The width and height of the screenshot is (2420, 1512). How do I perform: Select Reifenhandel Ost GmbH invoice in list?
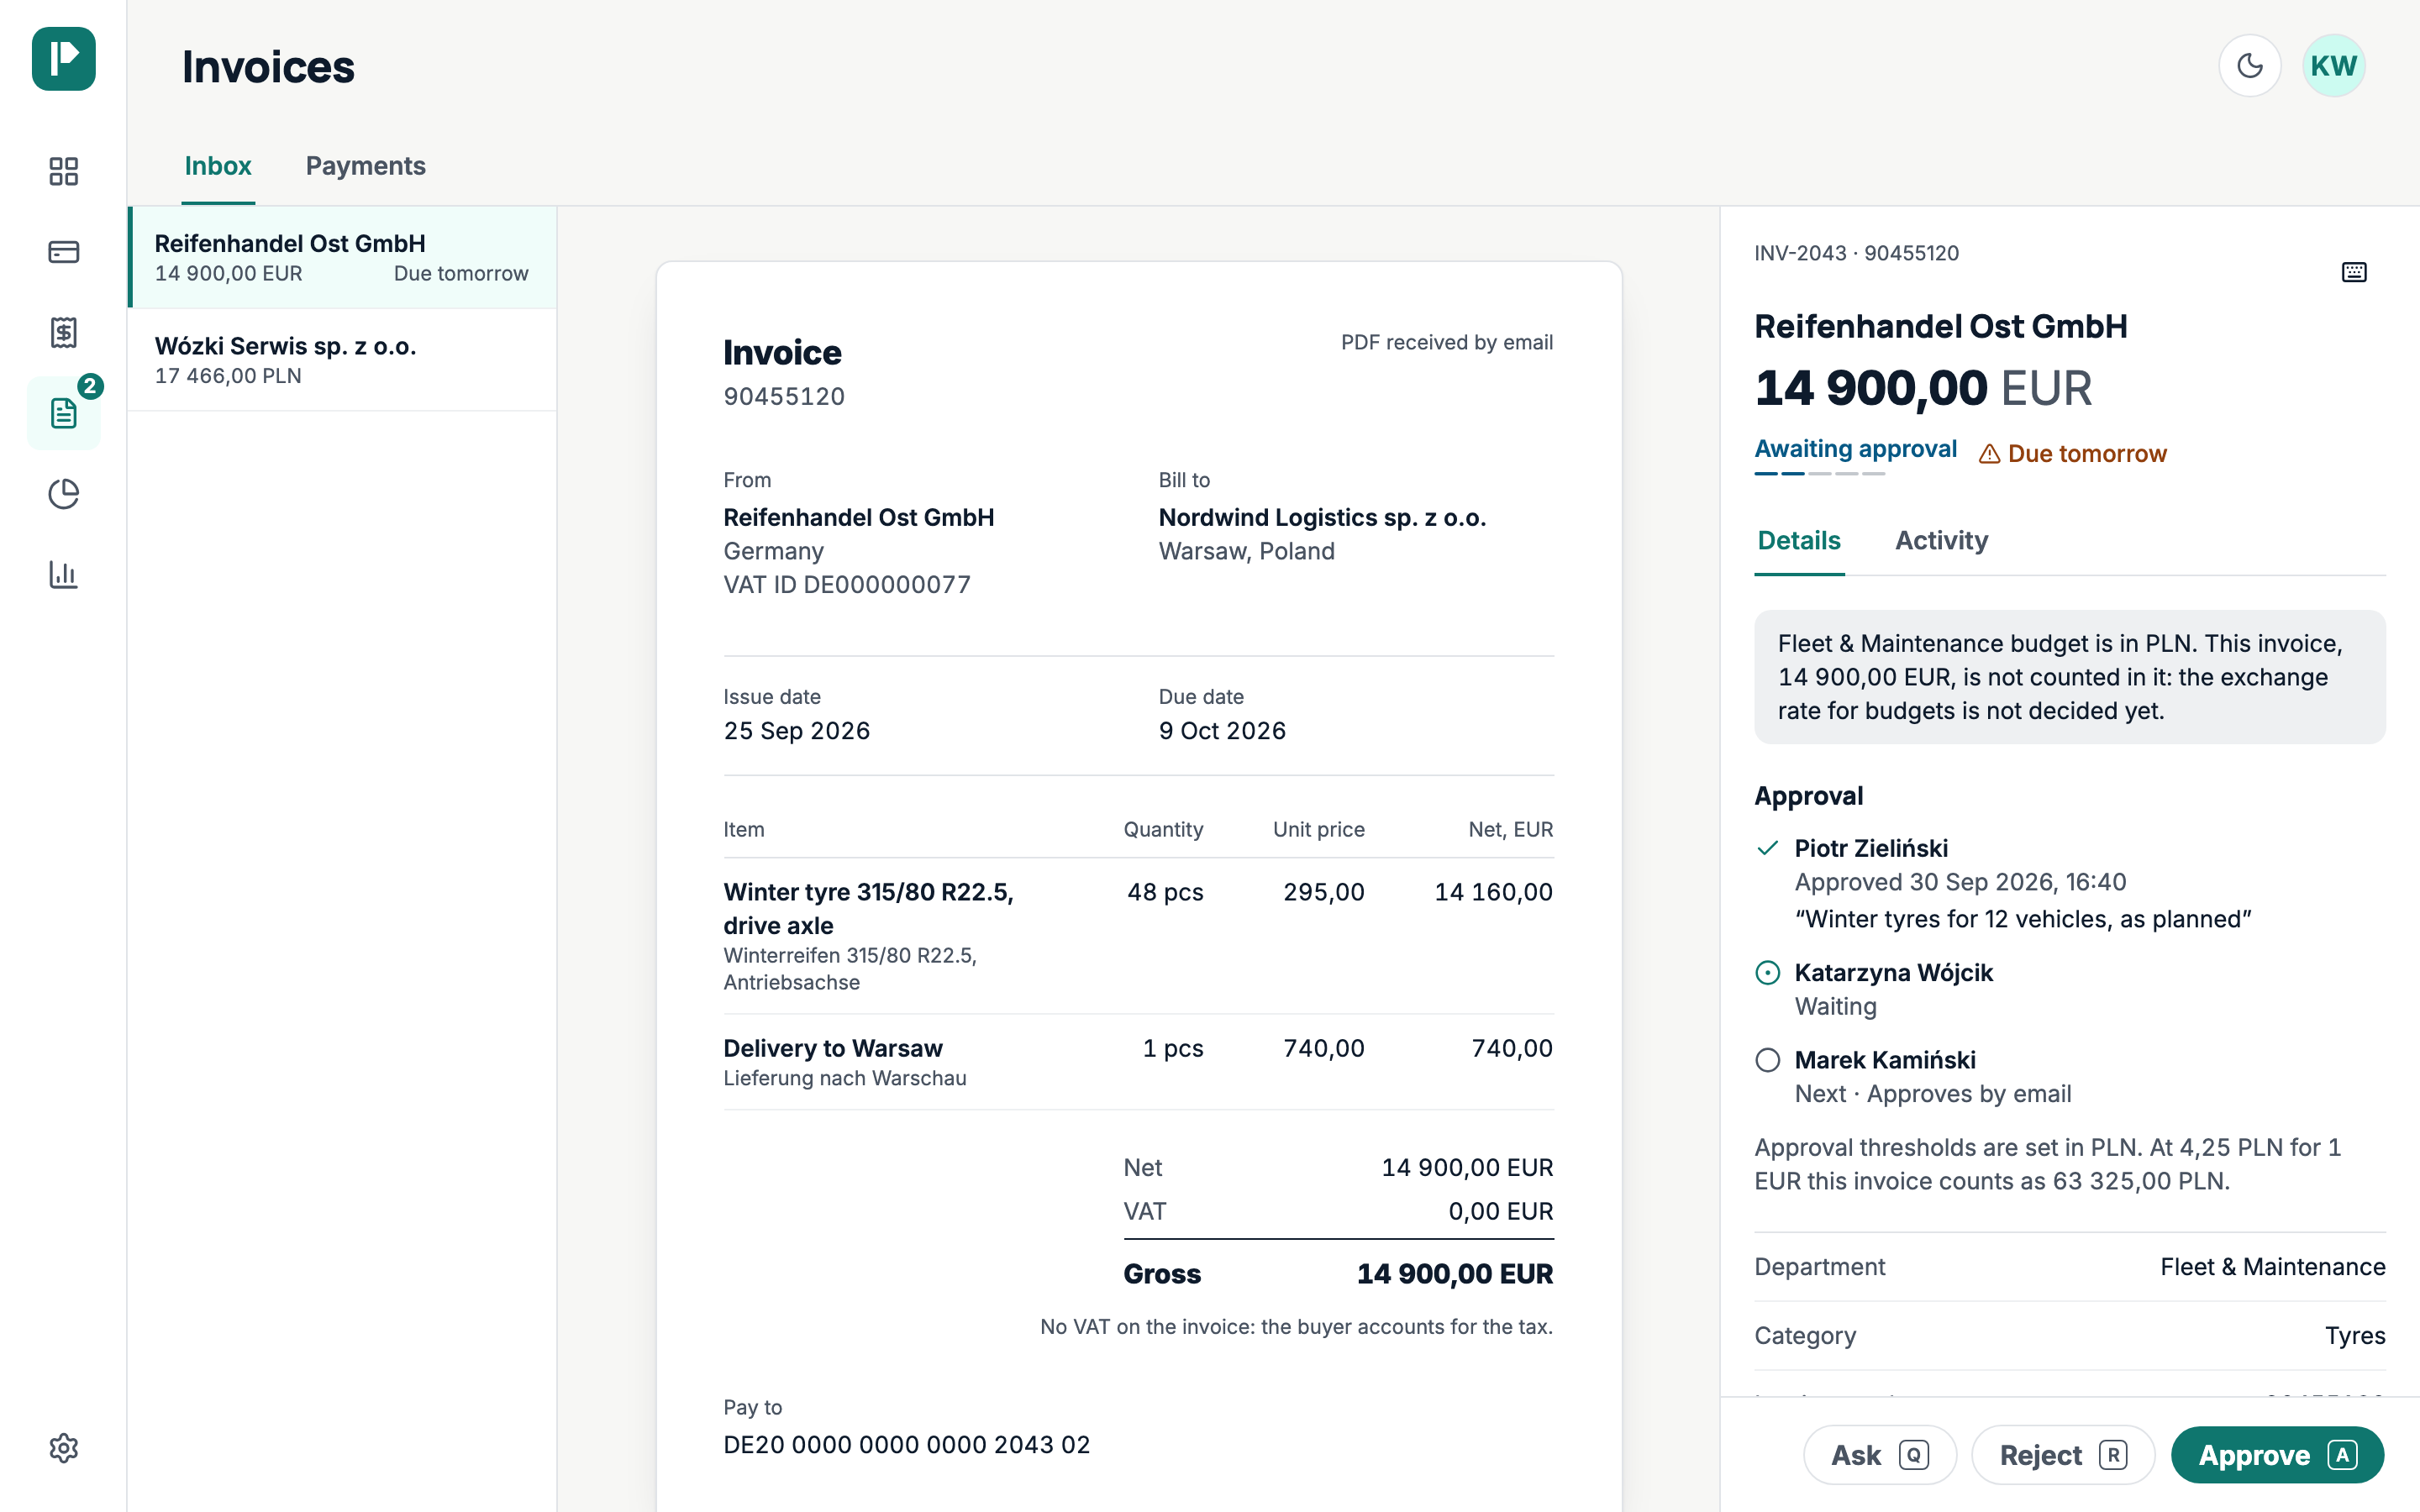pyautogui.click(x=342, y=258)
